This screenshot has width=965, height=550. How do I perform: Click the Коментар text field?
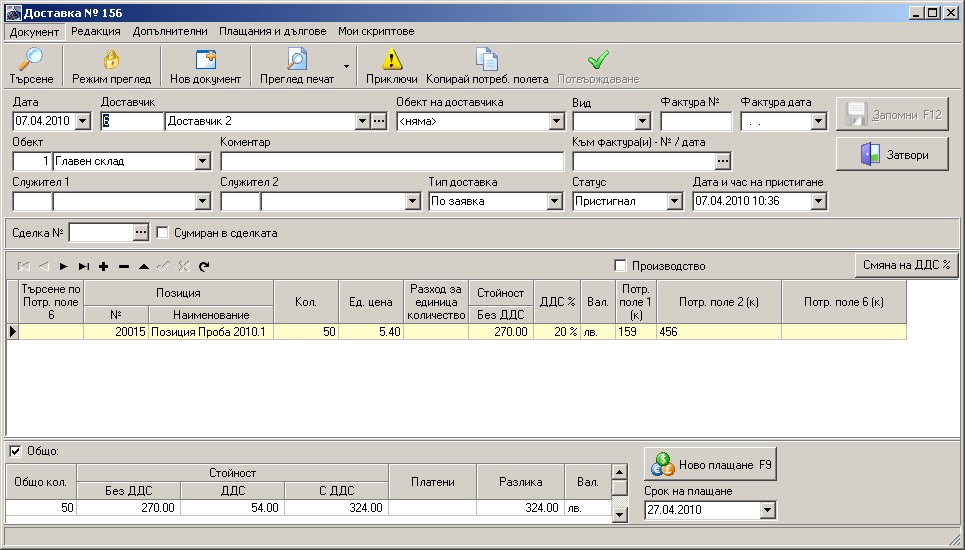(392, 161)
